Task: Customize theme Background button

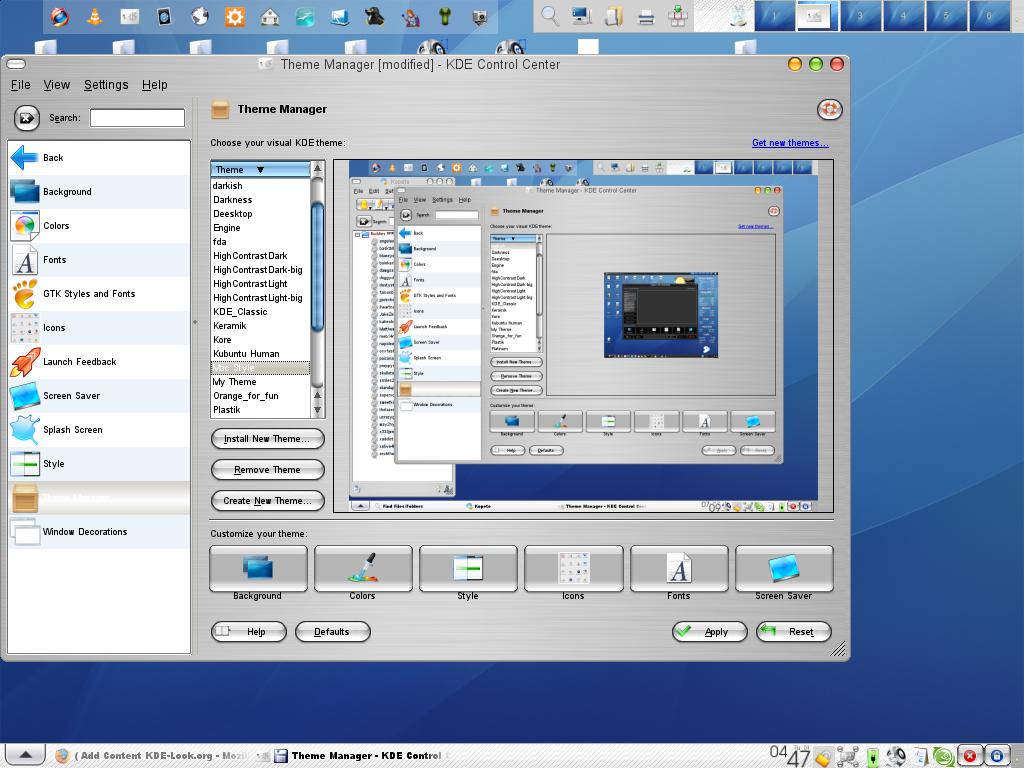Action: click(258, 569)
